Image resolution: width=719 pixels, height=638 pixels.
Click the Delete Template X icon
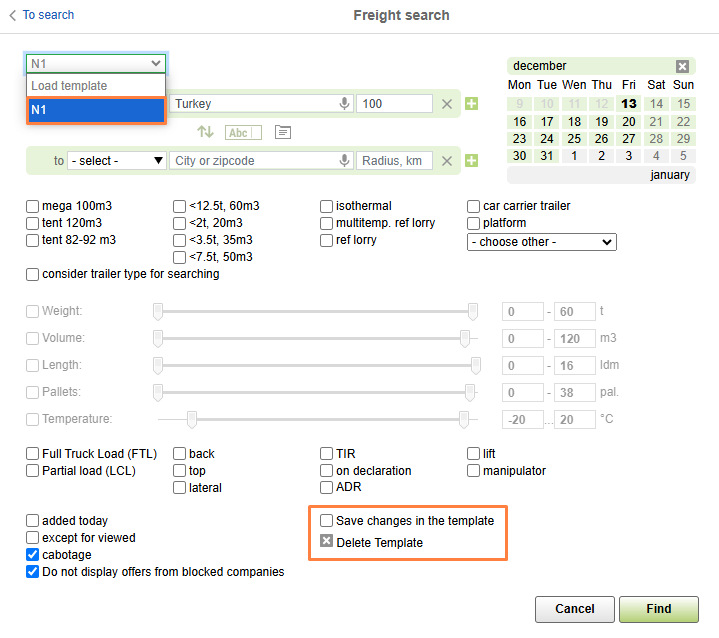[326, 542]
